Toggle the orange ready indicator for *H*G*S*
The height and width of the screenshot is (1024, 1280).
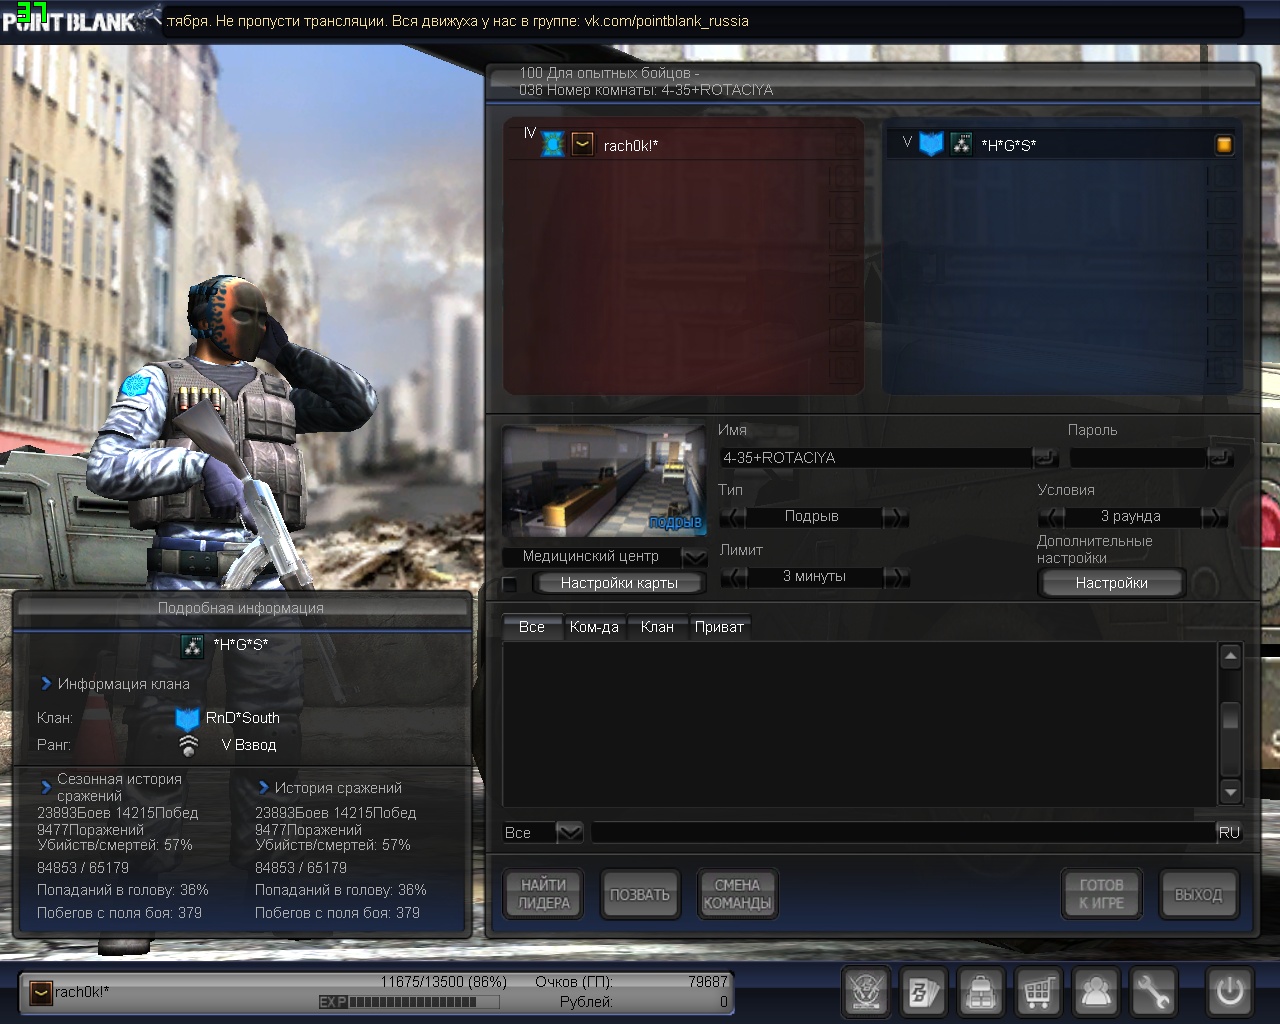coord(1224,145)
